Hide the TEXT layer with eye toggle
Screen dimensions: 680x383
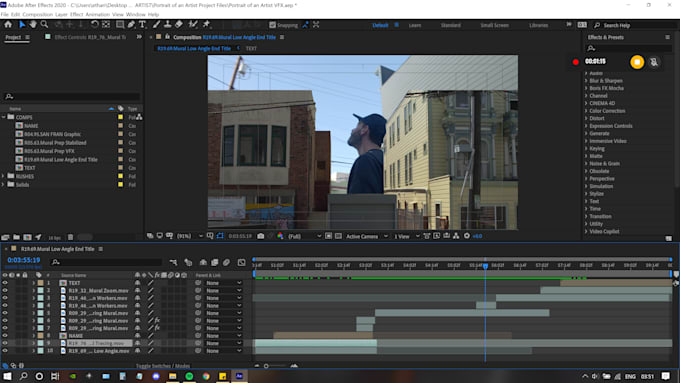(x=5, y=283)
